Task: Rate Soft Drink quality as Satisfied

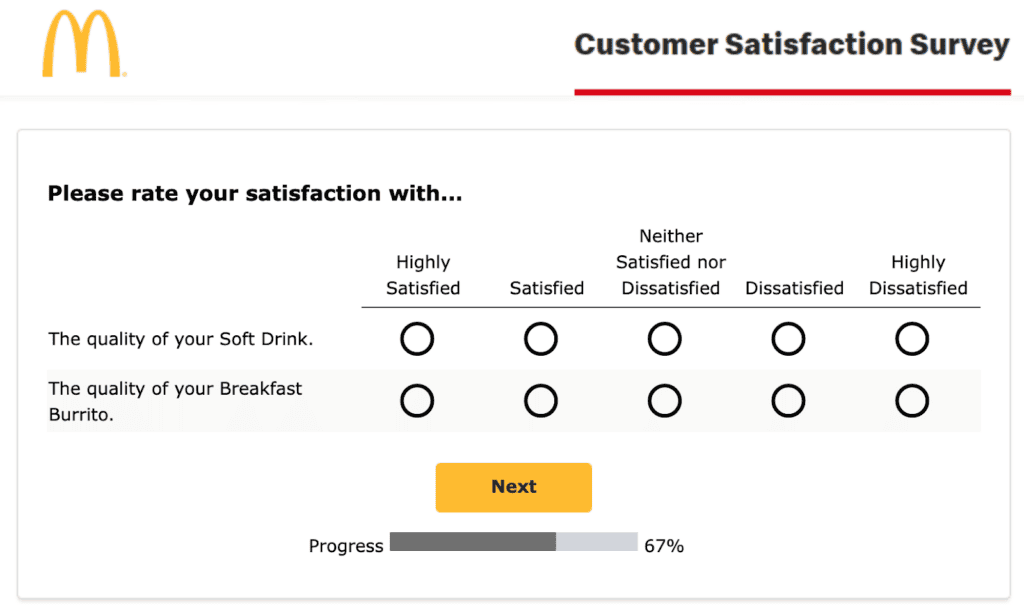Action: click(541, 339)
